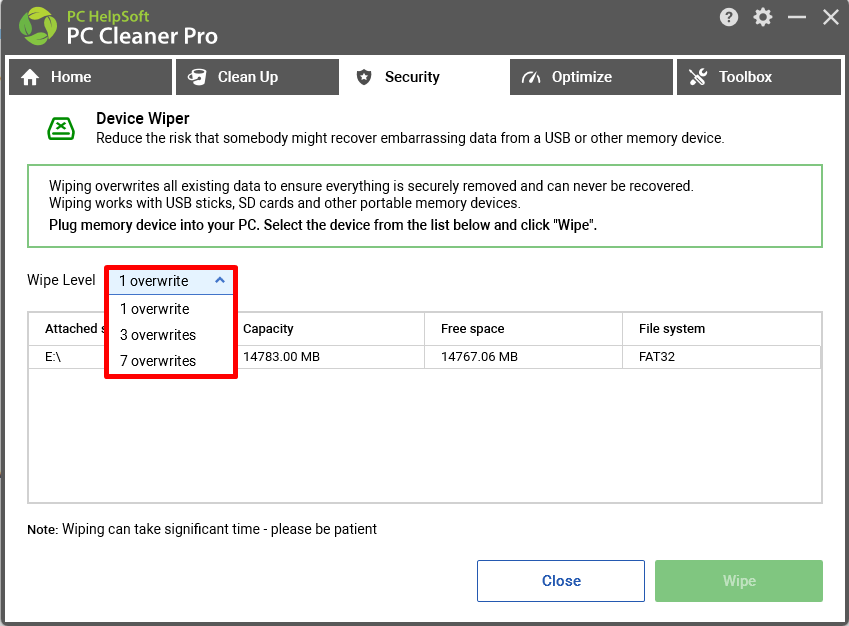
Task: Open the help question mark icon
Action: click(729, 17)
